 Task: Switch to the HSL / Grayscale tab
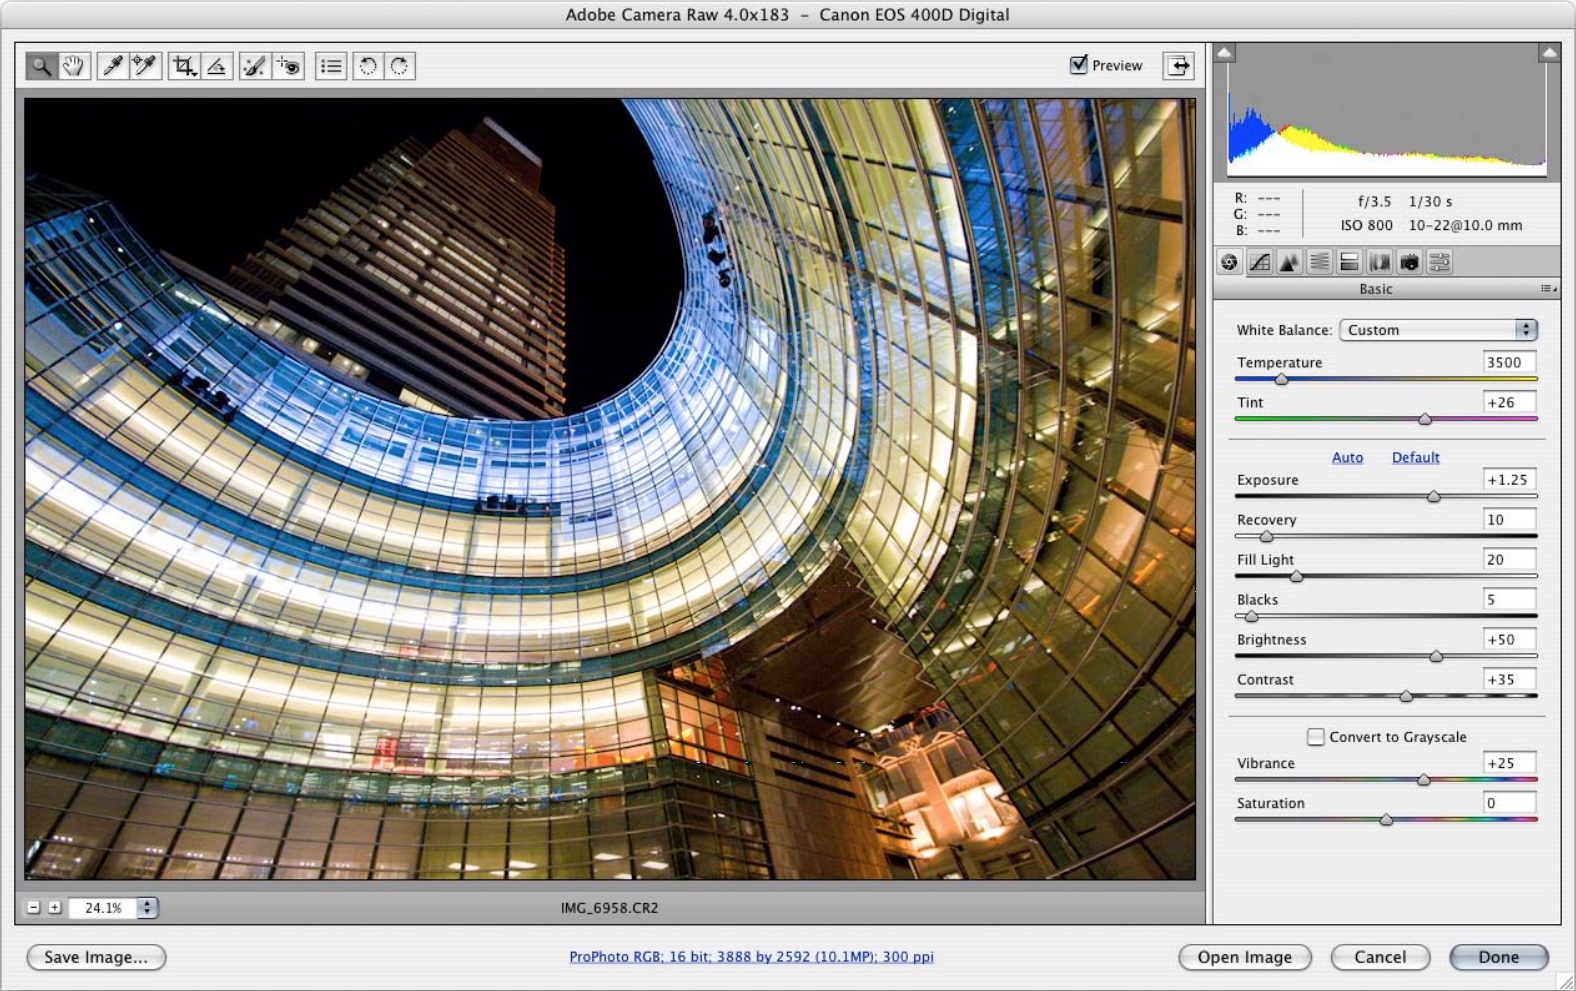click(x=1319, y=262)
